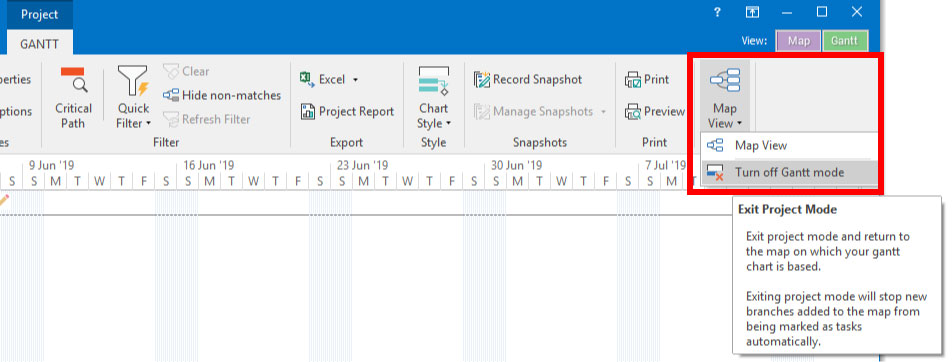Open the Chart Style icon
952x362 pixels.
point(434,81)
